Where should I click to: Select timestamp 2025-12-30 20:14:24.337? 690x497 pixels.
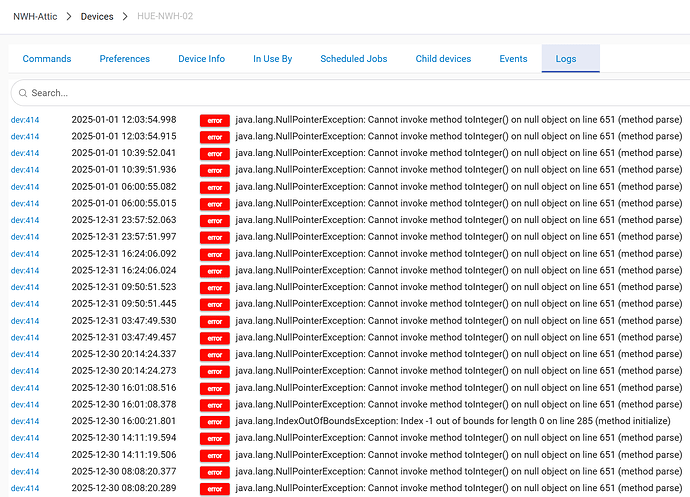point(124,354)
